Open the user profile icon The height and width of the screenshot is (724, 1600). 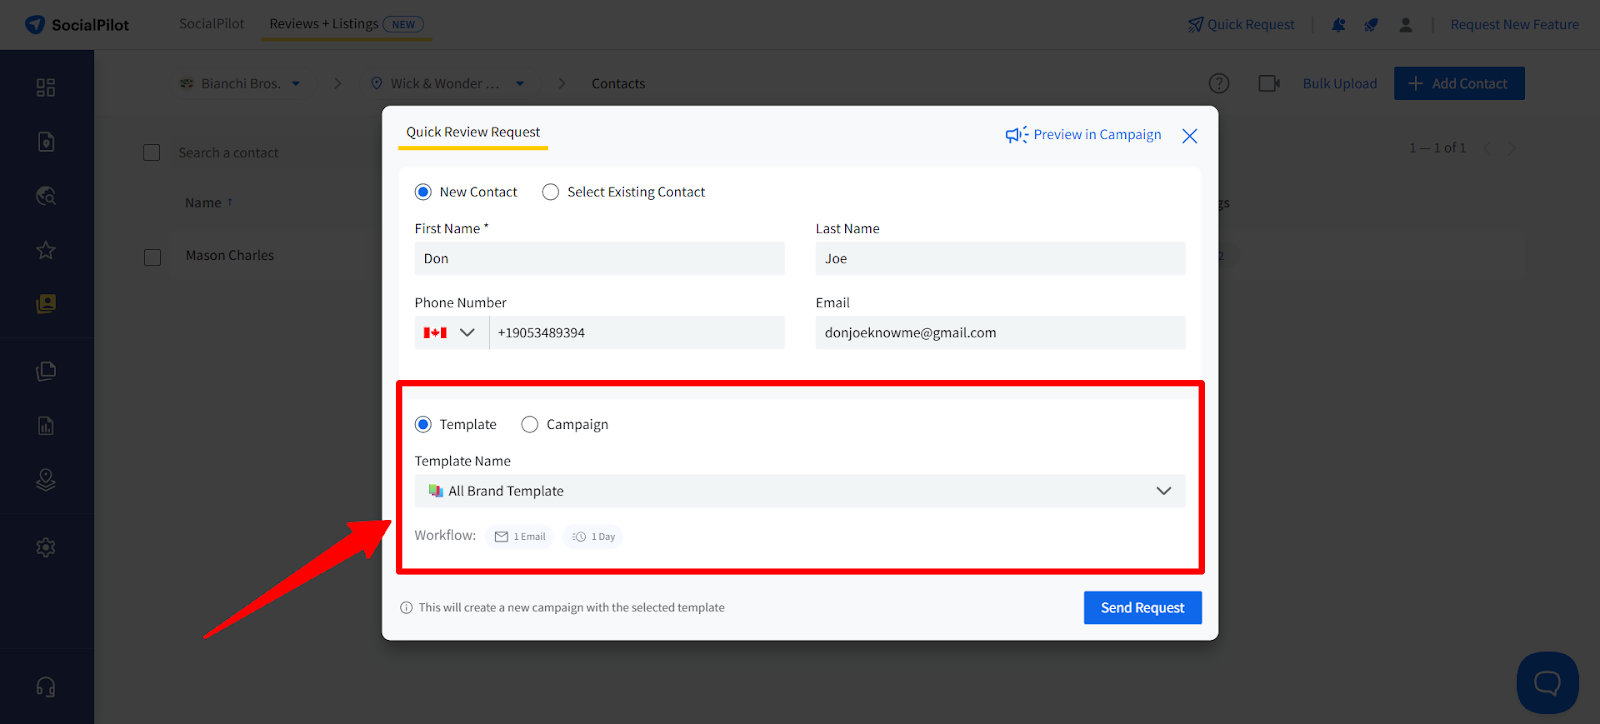coord(1405,25)
